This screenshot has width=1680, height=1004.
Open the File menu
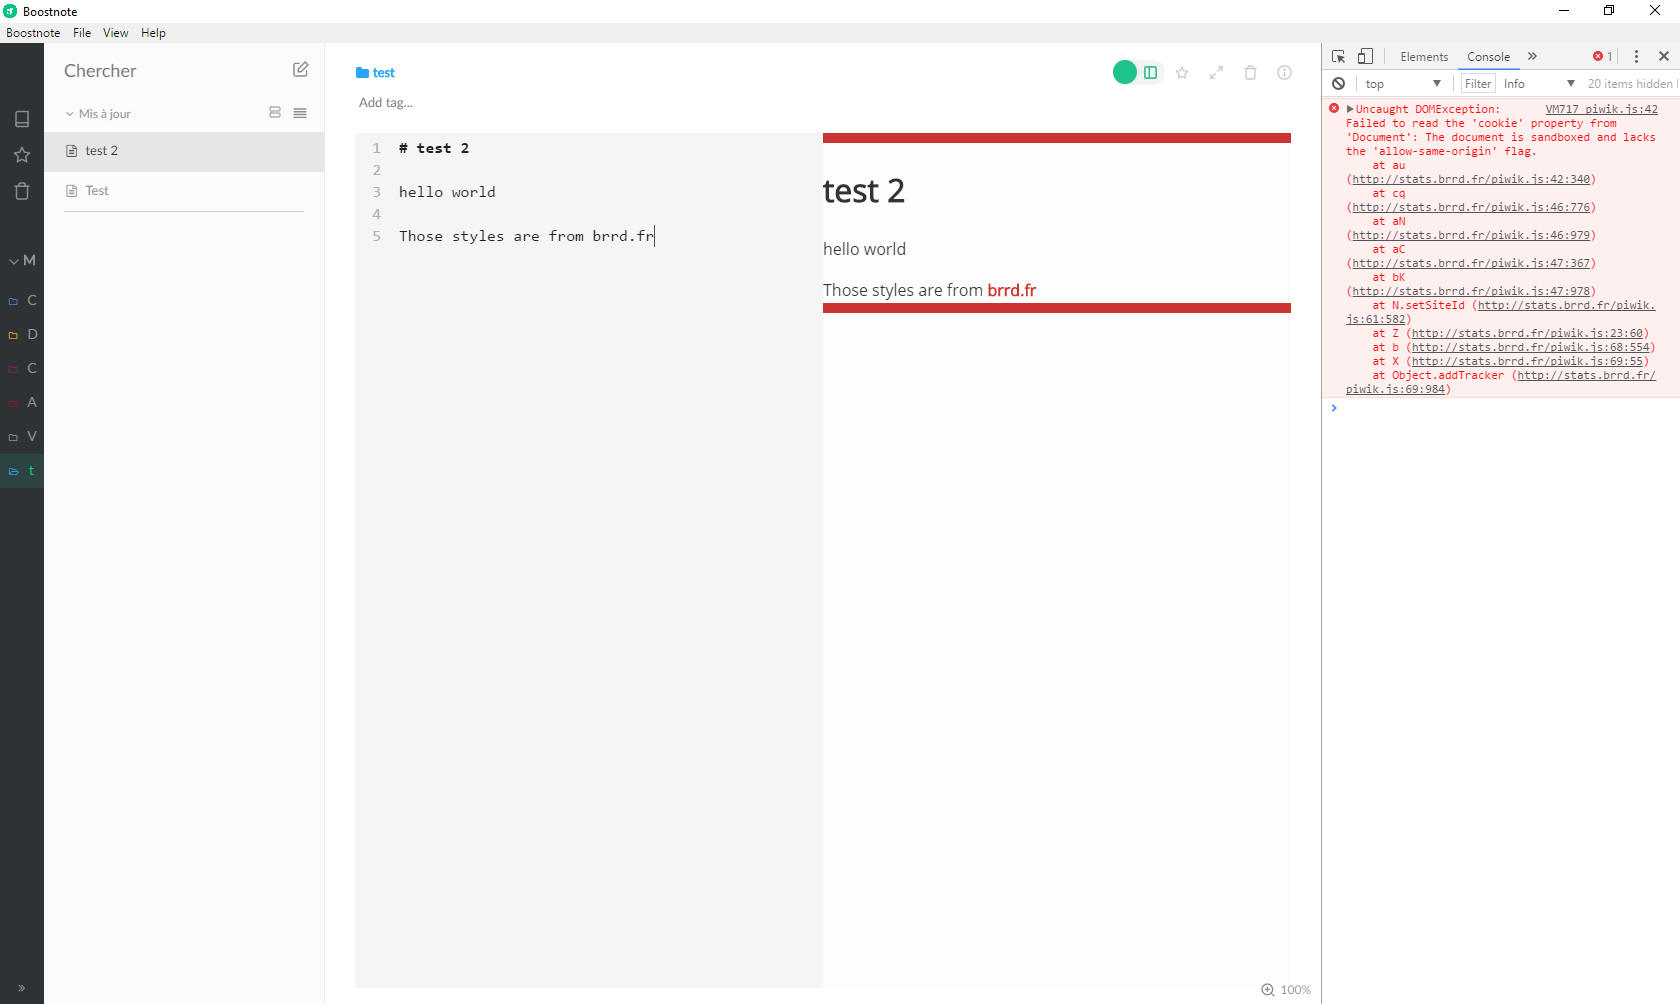[82, 33]
